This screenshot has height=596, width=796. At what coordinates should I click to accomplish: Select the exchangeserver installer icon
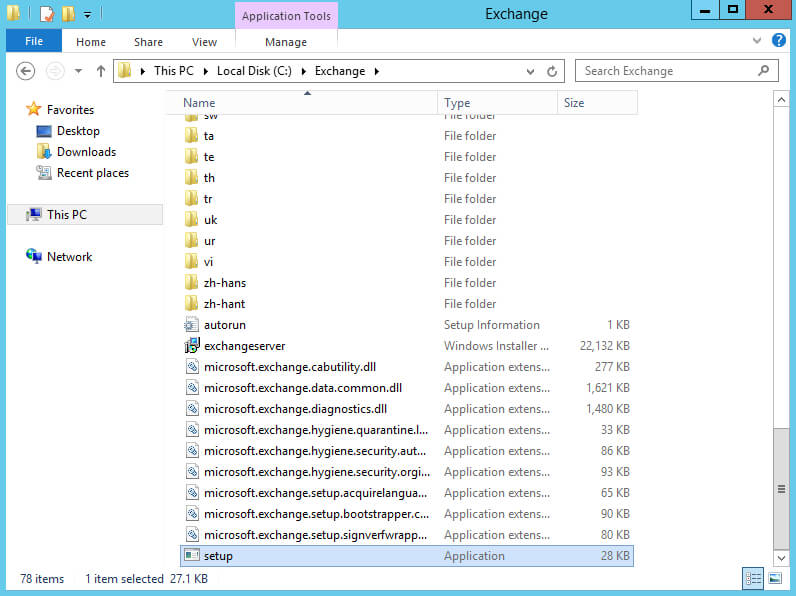tap(191, 346)
